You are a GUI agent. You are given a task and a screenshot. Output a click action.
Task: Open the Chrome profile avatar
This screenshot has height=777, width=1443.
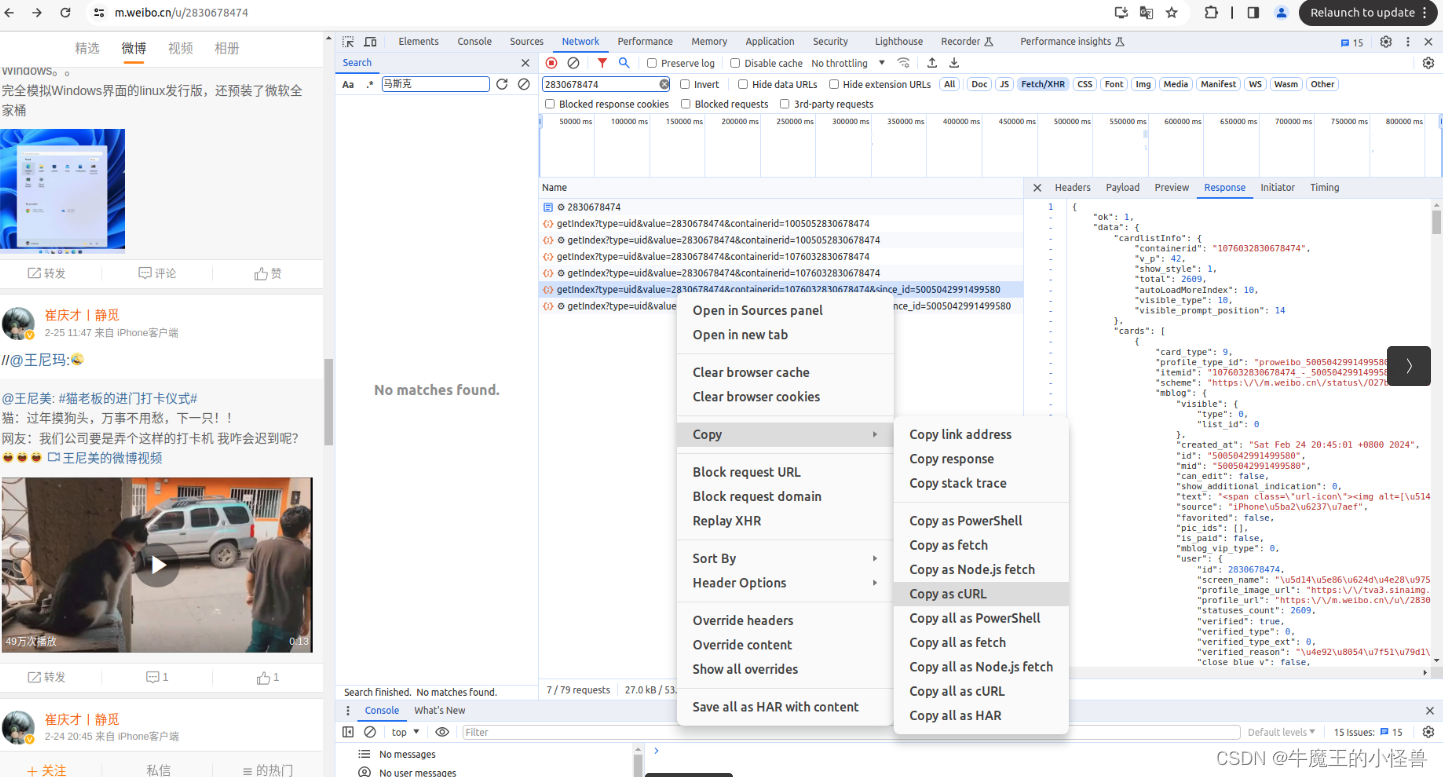click(1281, 13)
